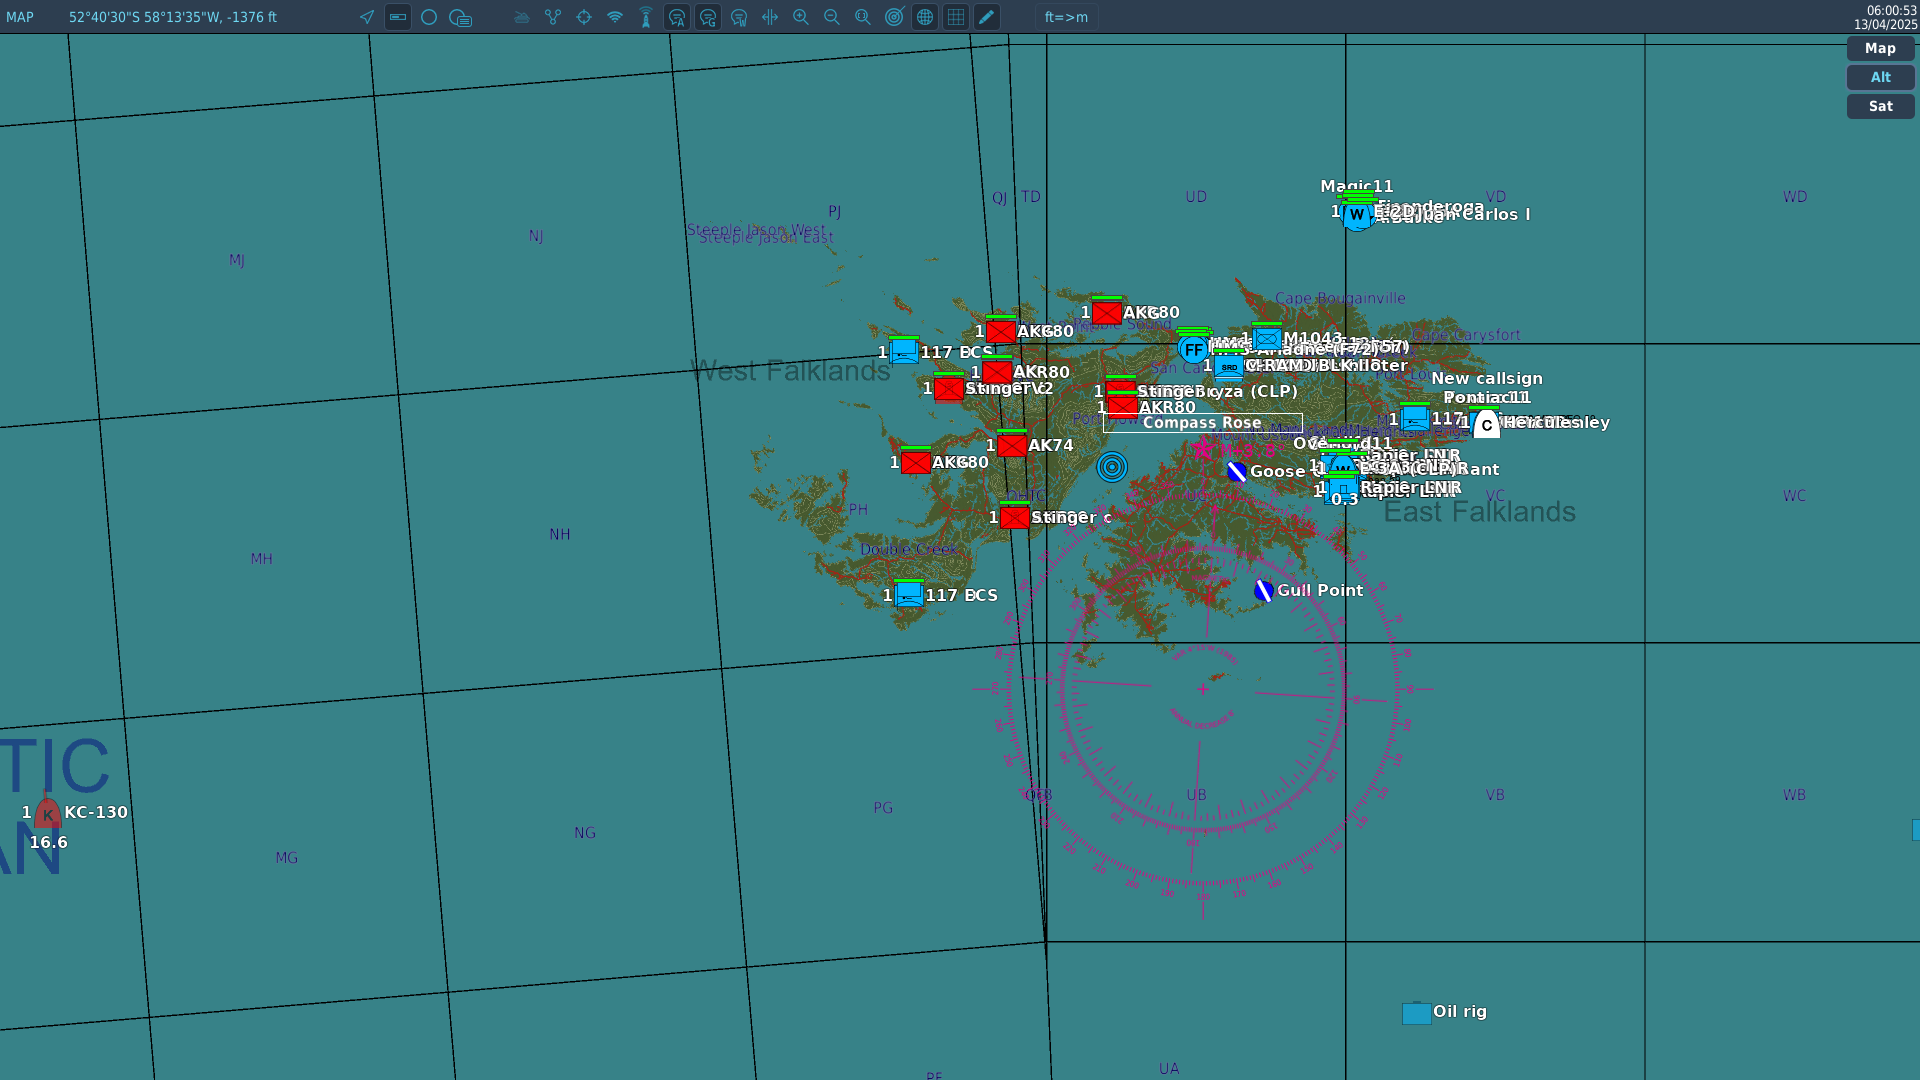Click the concentric circles beacon icon
1920x1080 pixels.
pos(1112,466)
